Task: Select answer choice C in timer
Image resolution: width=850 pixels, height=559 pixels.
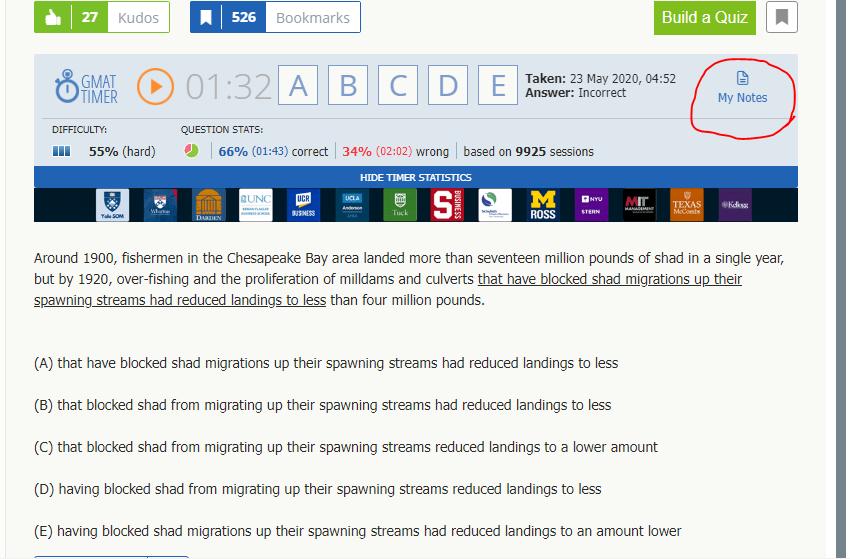Action: (397, 86)
